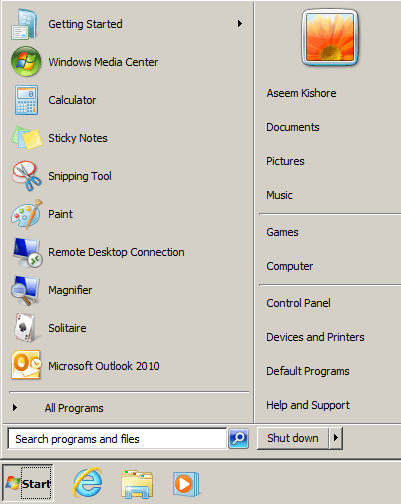This screenshot has height=504, width=401.
Task: Open the Windows Media Center icon
Action: click(x=26, y=62)
